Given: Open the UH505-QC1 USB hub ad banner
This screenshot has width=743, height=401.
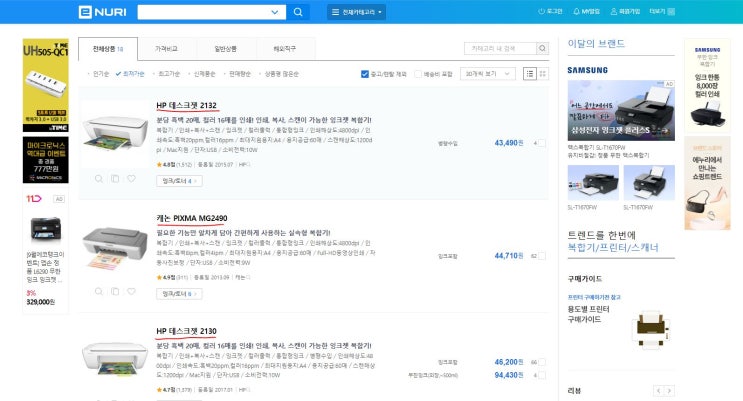Looking at the screenshot, I should [45, 85].
